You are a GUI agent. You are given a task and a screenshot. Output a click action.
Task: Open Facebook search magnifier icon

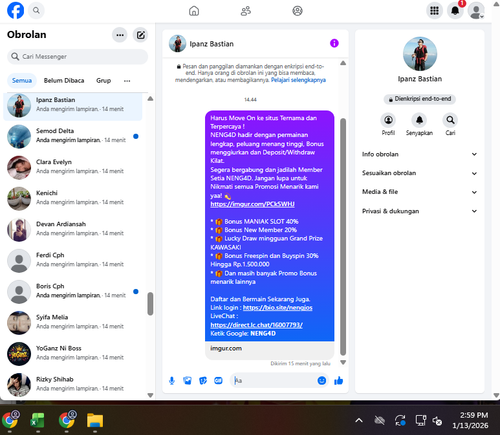pyautogui.click(x=36, y=11)
